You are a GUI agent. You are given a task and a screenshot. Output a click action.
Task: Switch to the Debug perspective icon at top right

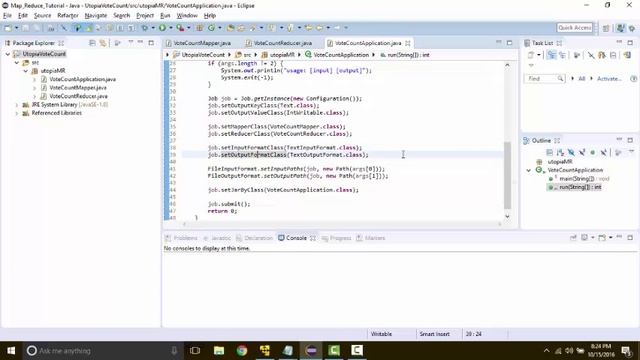tap(632, 28)
